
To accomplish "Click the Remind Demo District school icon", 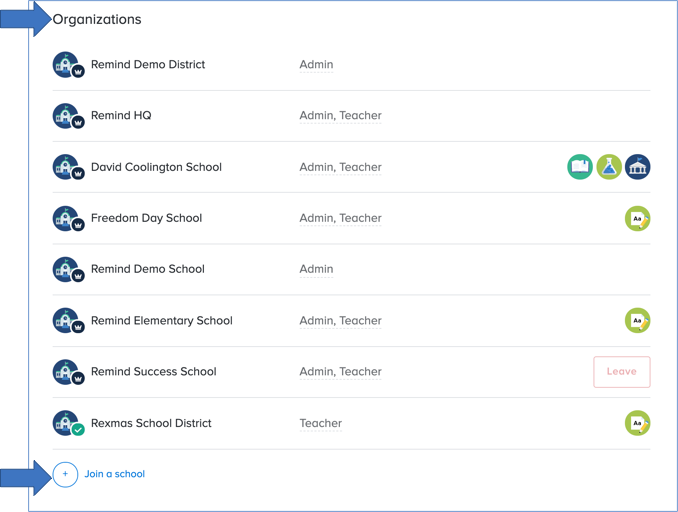I will tap(68, 65).
